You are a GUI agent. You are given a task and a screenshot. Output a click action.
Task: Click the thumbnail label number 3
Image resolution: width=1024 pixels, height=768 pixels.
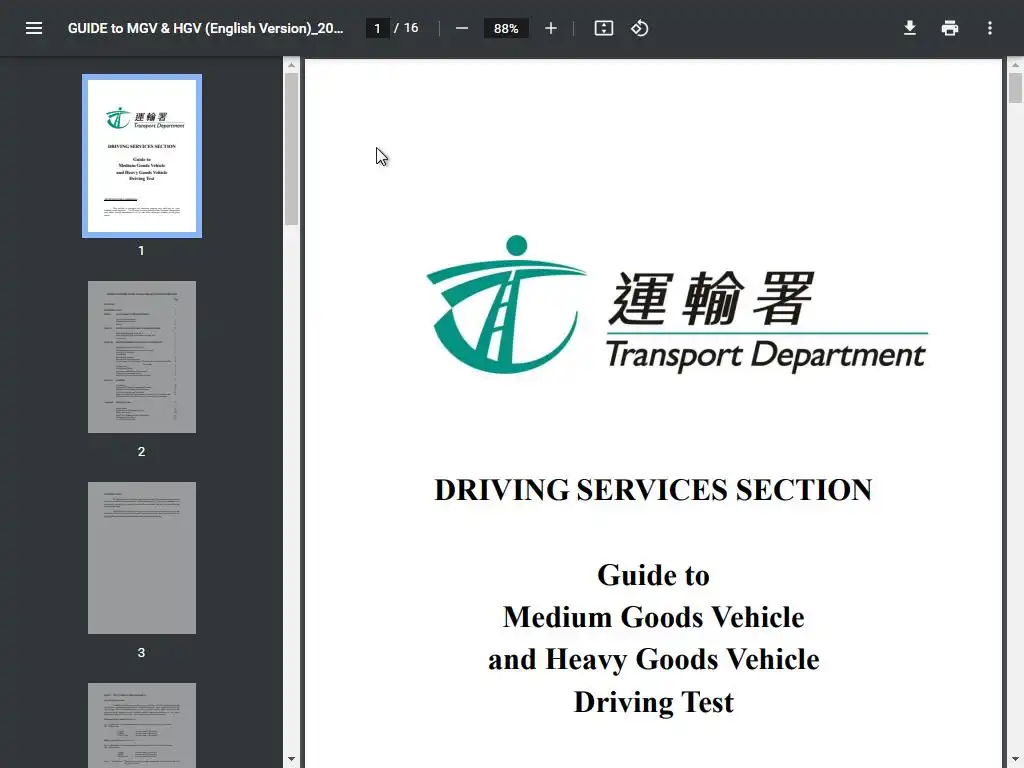point(141,652)
